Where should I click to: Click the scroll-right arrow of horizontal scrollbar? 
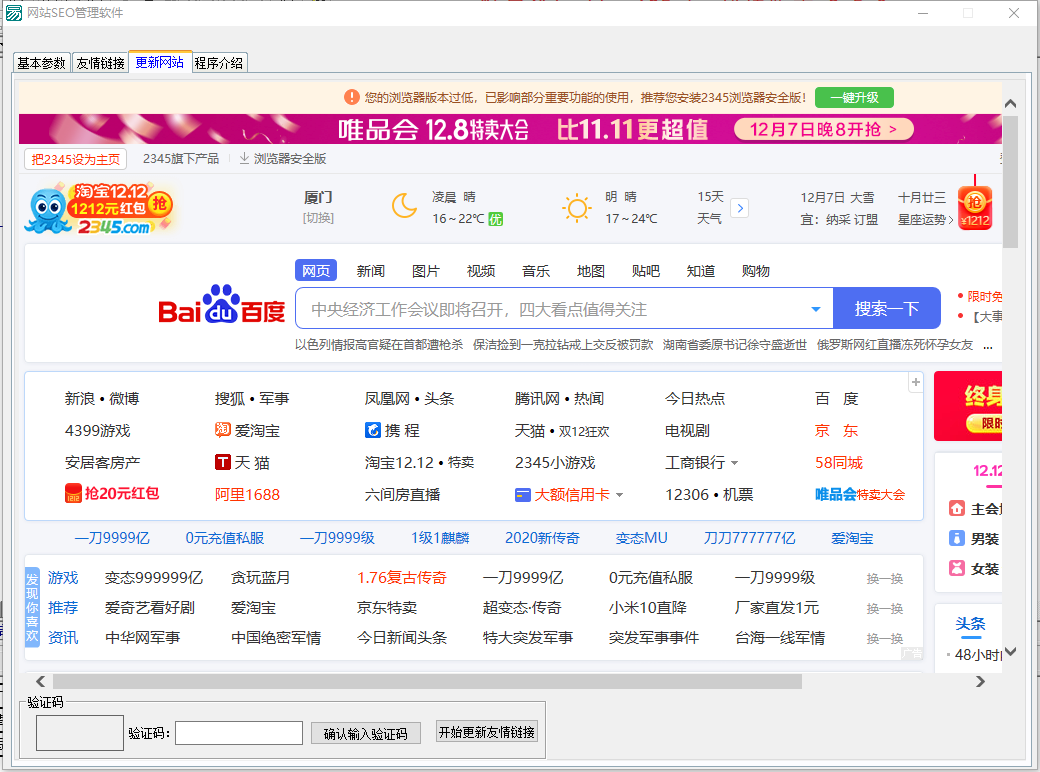point(980,682)
